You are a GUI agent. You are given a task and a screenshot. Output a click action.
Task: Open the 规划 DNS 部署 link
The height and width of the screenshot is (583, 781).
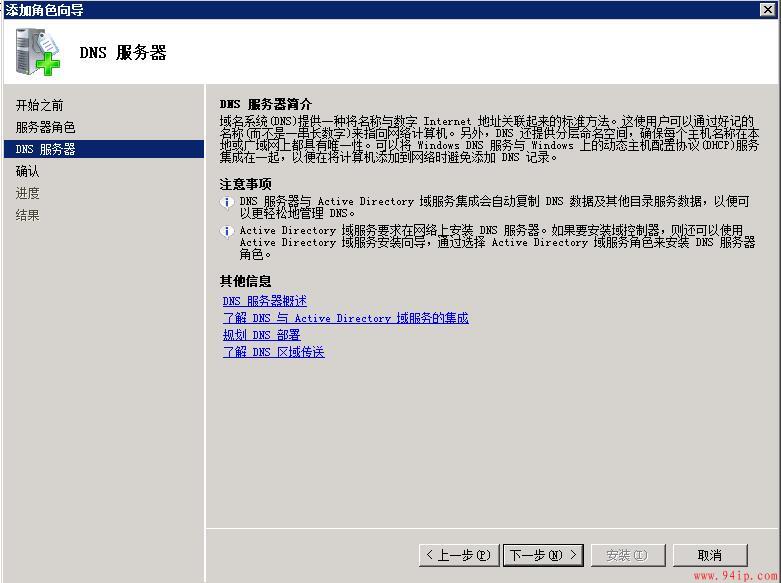coord(261,335)
